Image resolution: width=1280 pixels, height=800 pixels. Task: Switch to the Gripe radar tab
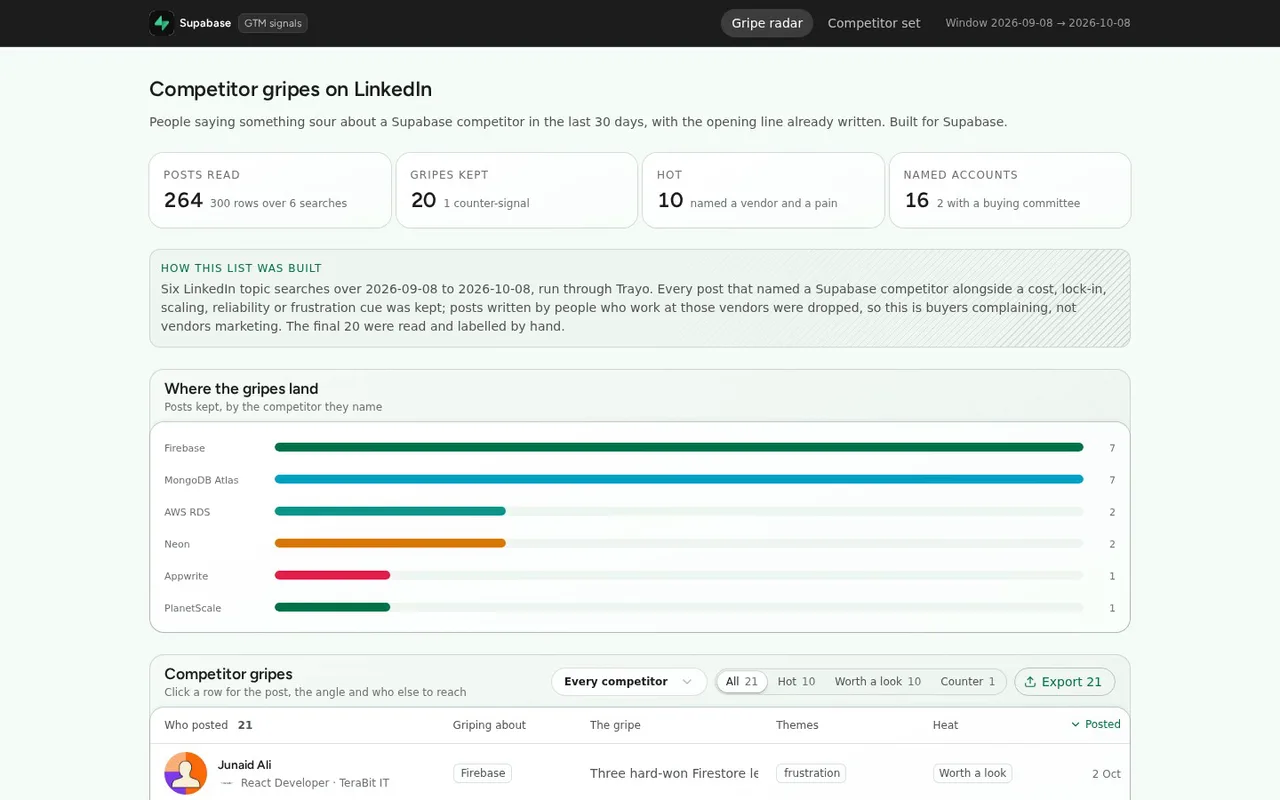767,23
